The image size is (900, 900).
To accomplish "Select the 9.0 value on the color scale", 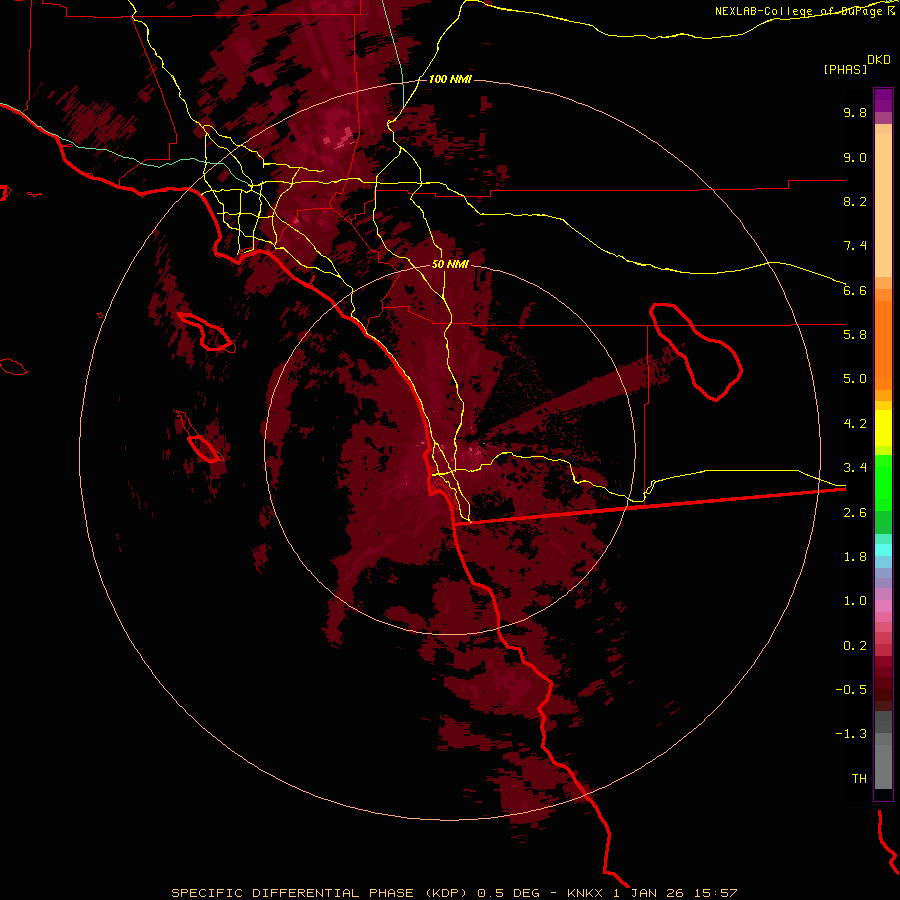I will [x=855, y=157].
